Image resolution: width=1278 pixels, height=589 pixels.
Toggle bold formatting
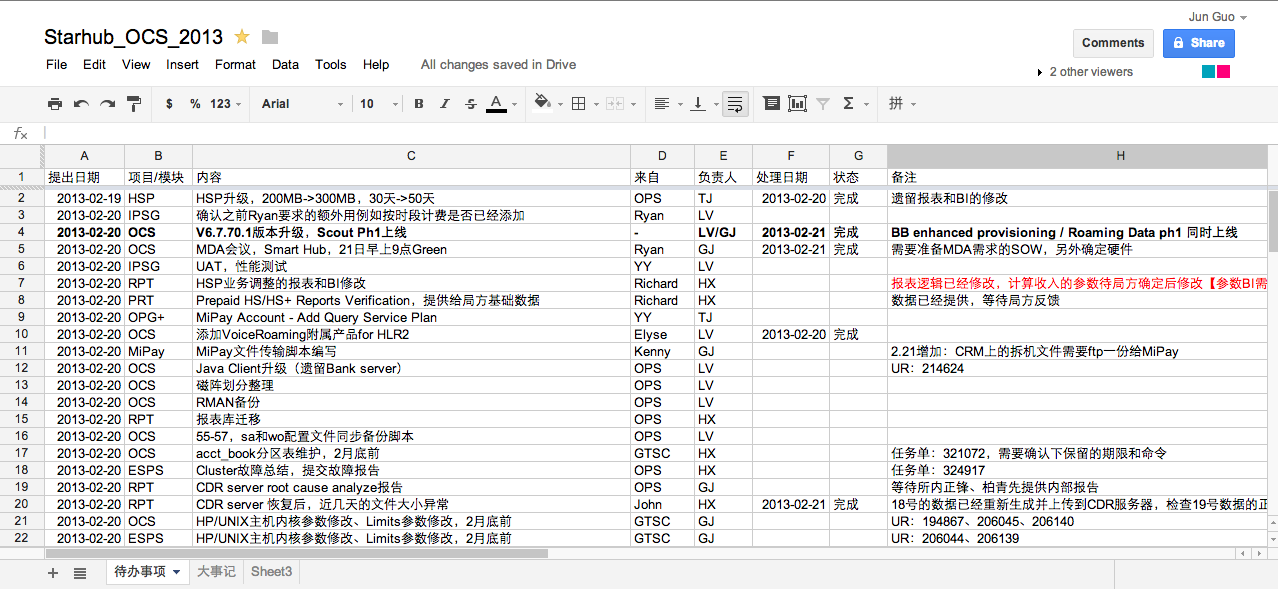point(419,104)
